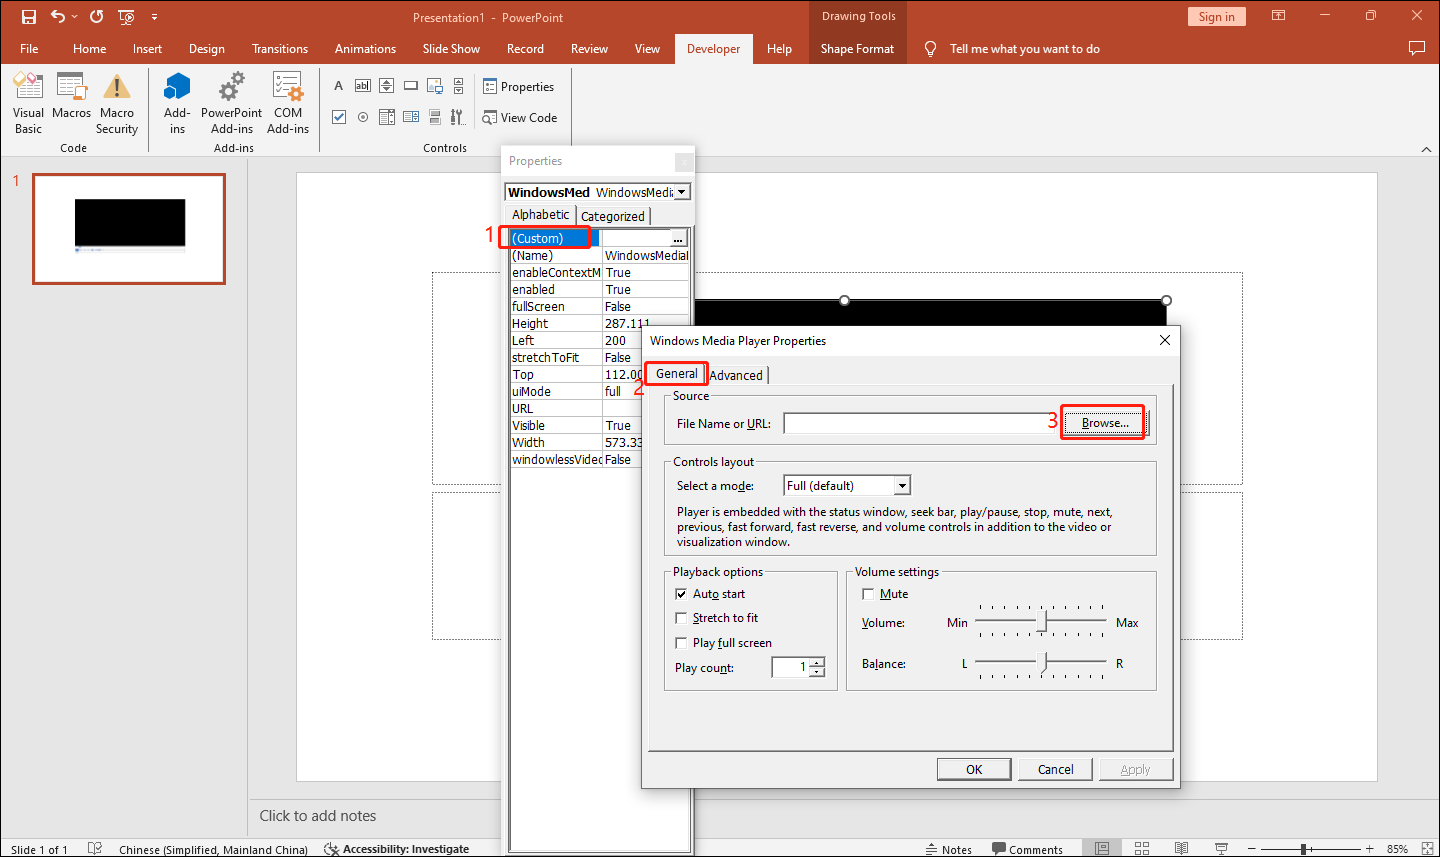Viewport: 1440px width, 857px height.
Task: Open More Controls tools
Action: coord(458,117)
